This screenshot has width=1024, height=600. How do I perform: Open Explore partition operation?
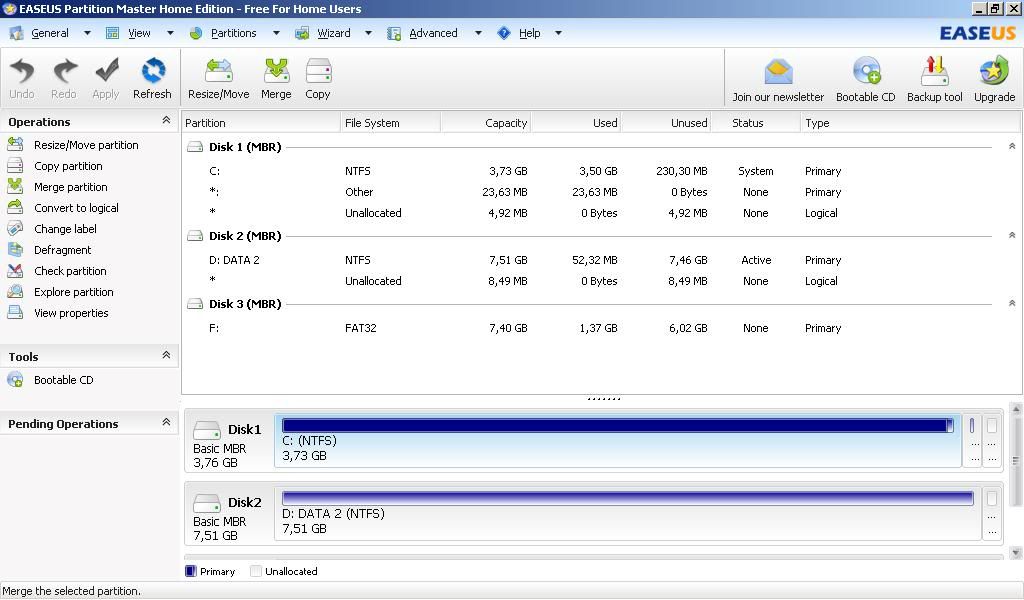(74, 292)
